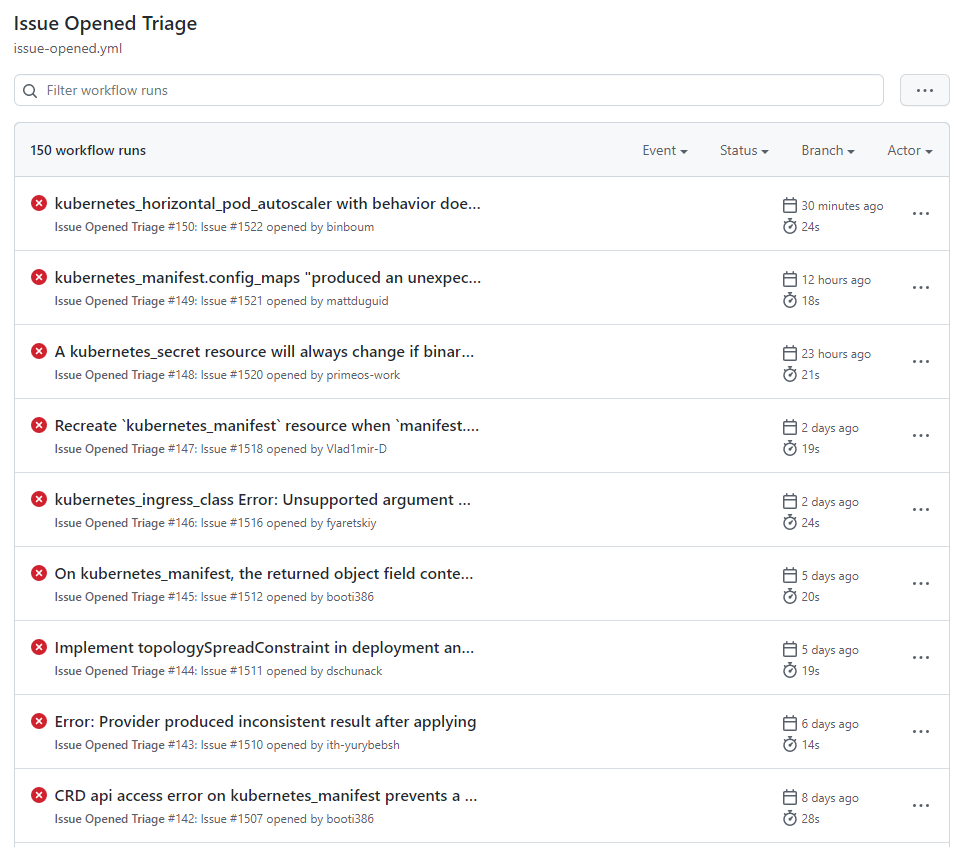Click the failed status icon for run #148
This screenshot has height=847, width=958.
pyautogui.click(x=39, y=351)
